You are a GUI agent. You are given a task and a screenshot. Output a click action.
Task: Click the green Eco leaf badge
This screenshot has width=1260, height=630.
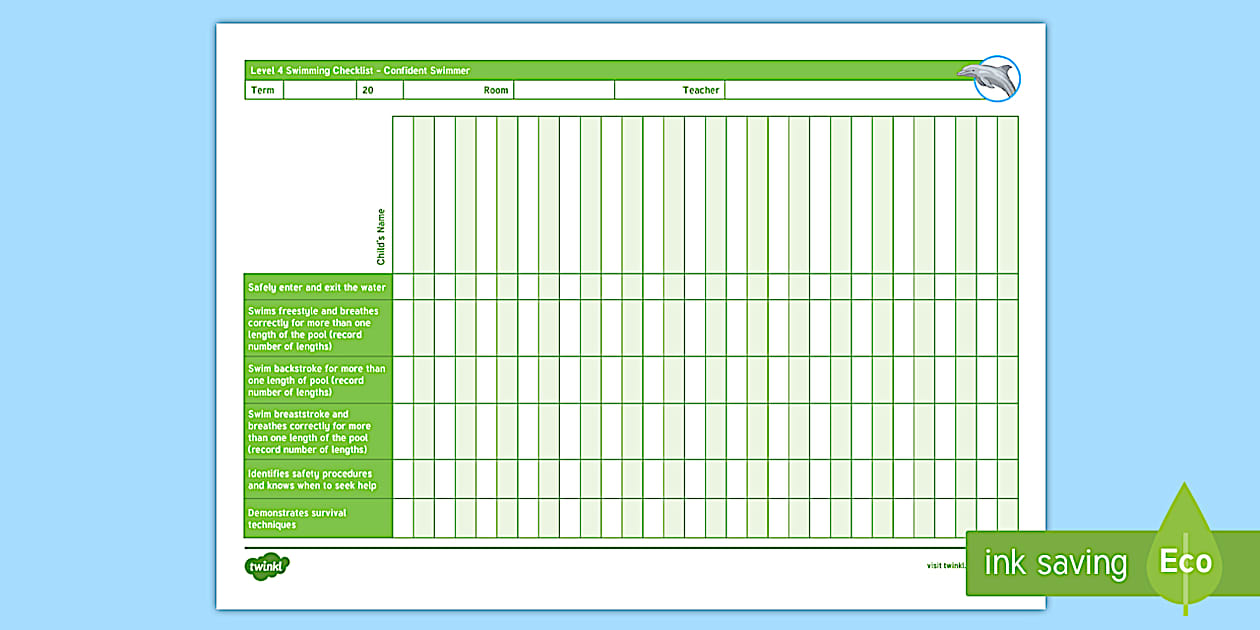[1183, 563]
